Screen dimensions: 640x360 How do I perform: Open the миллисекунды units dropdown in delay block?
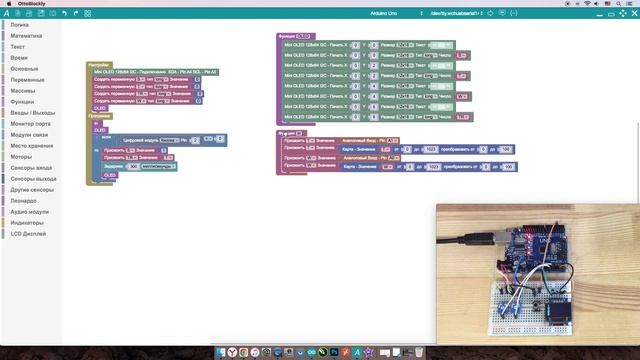point(158,167)
